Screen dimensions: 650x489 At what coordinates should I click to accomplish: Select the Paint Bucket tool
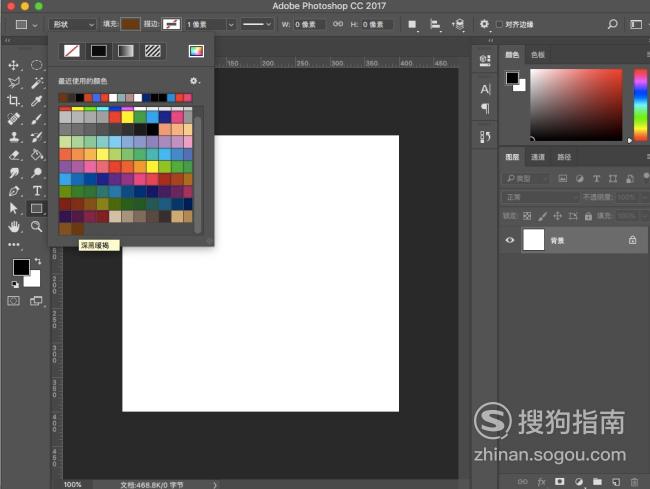[x=36, y=155]
